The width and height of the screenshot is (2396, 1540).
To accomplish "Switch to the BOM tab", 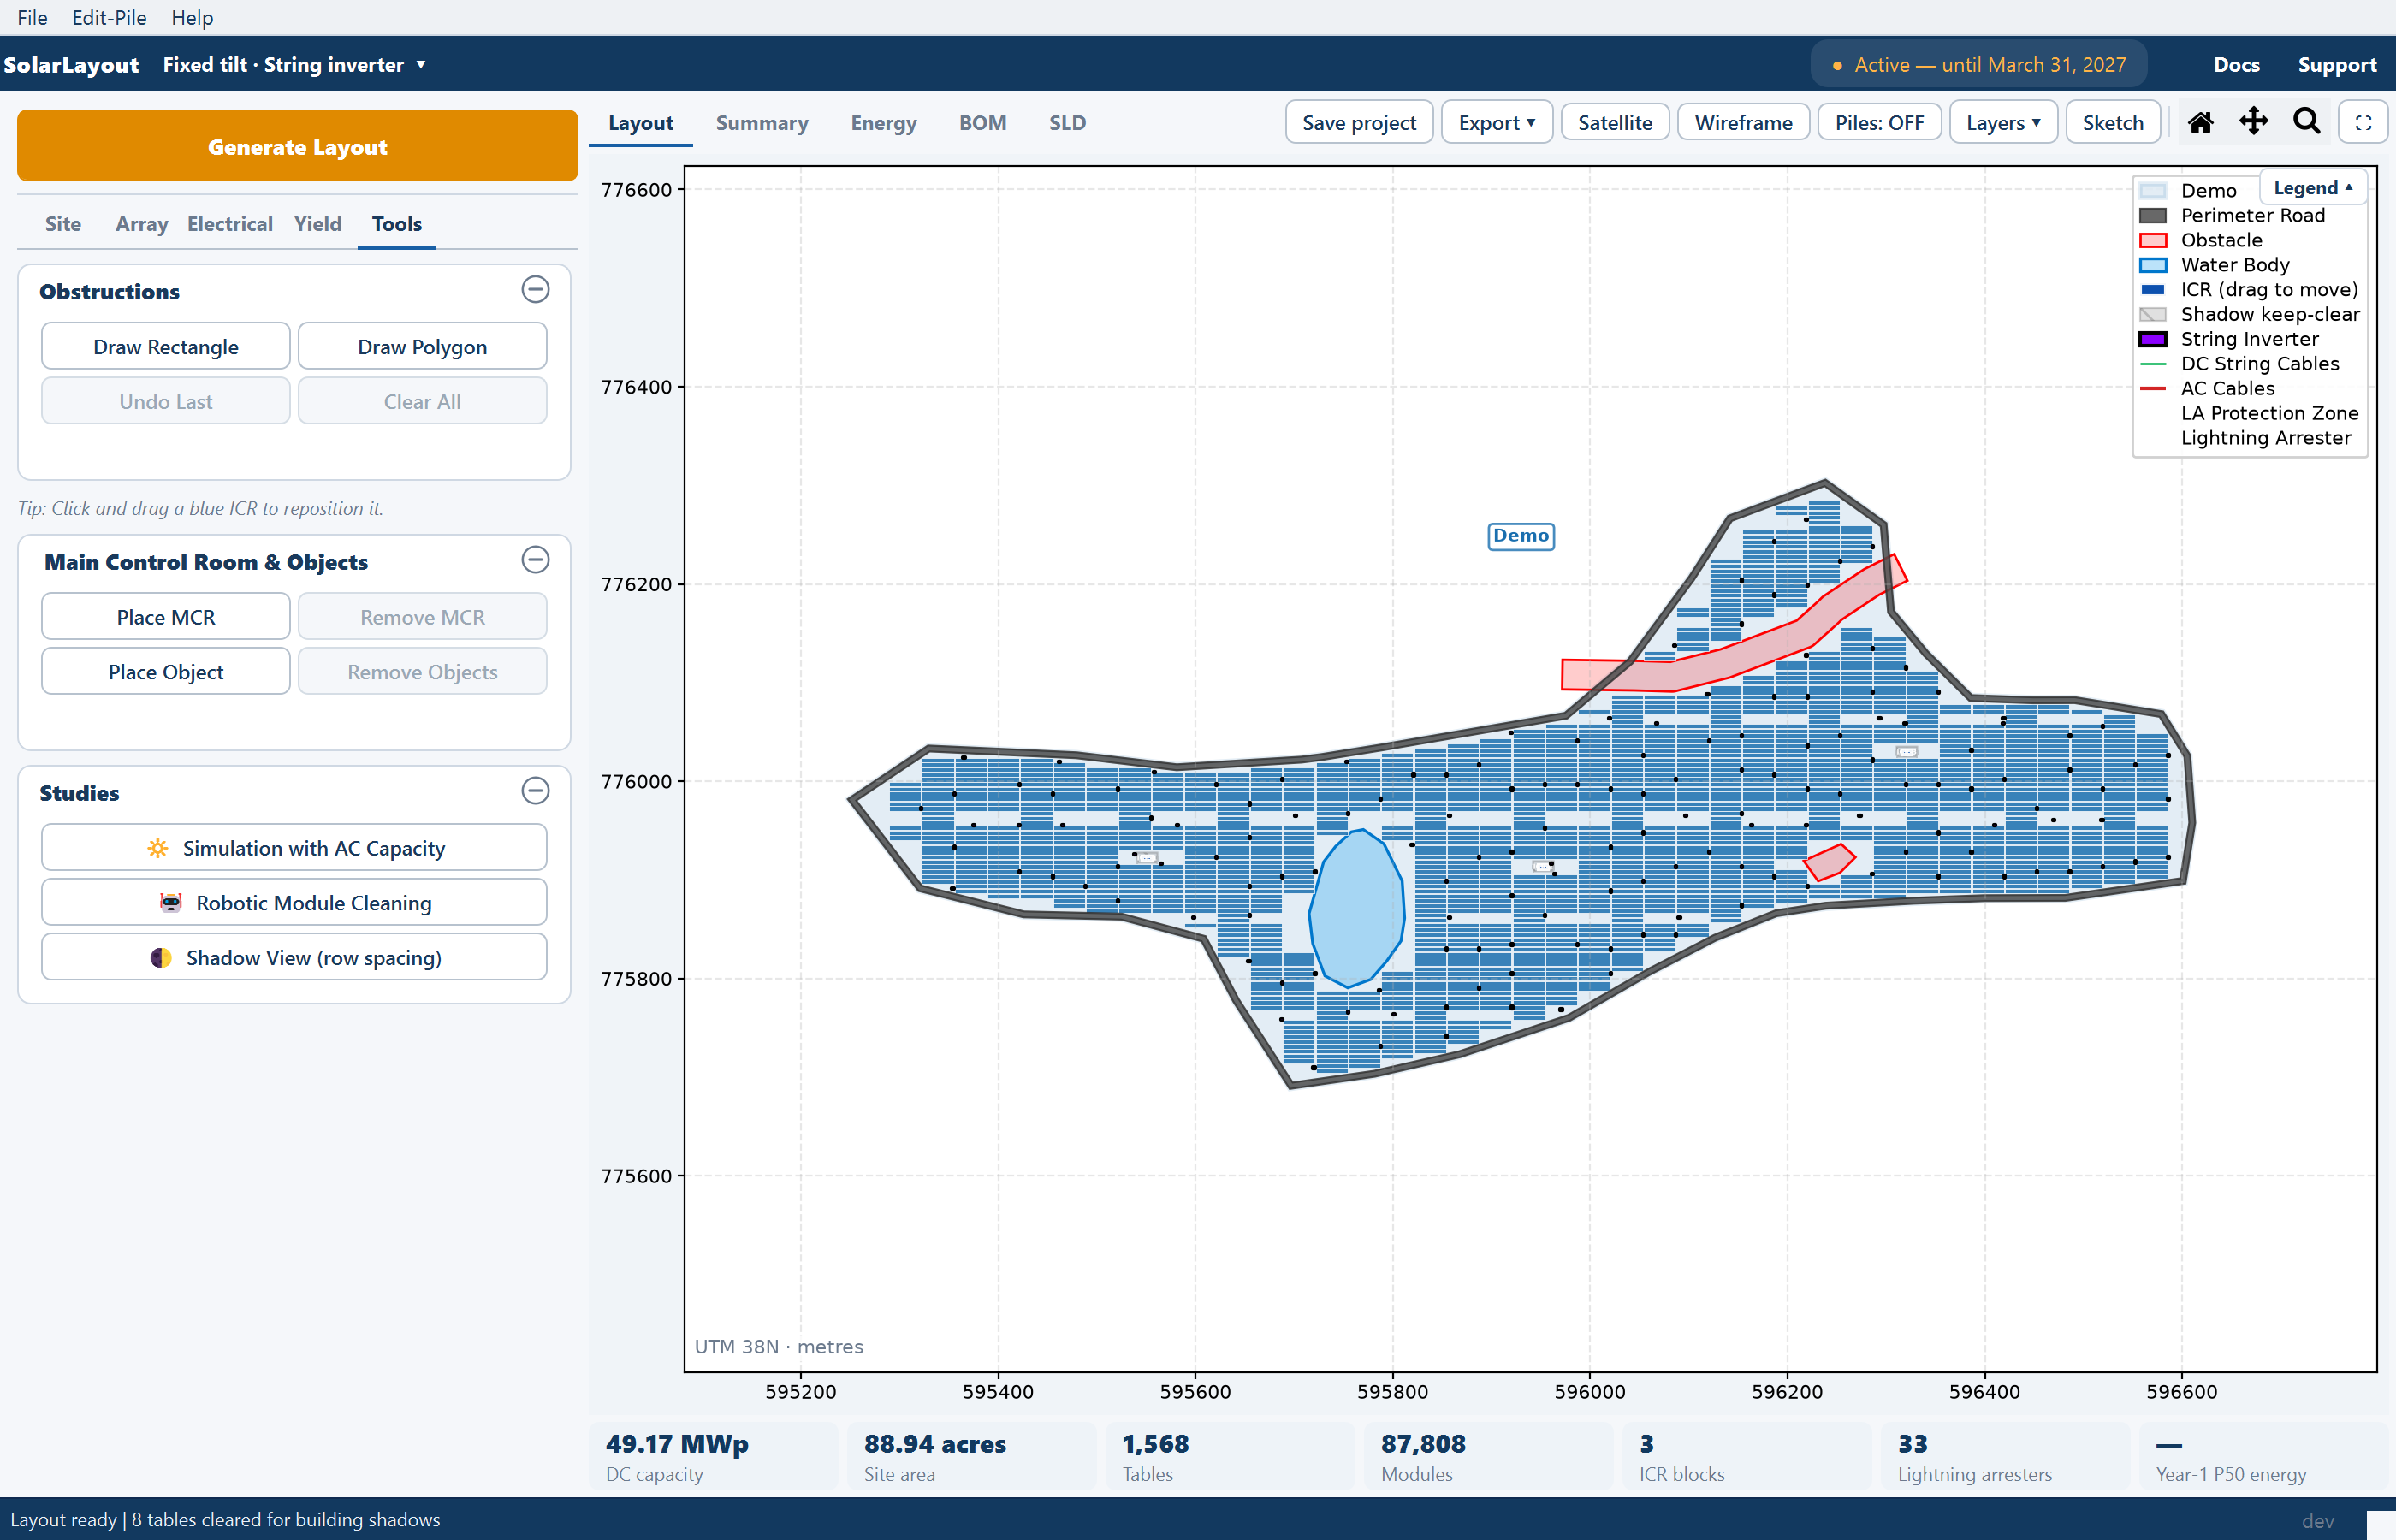I will [x=982, y=123].
